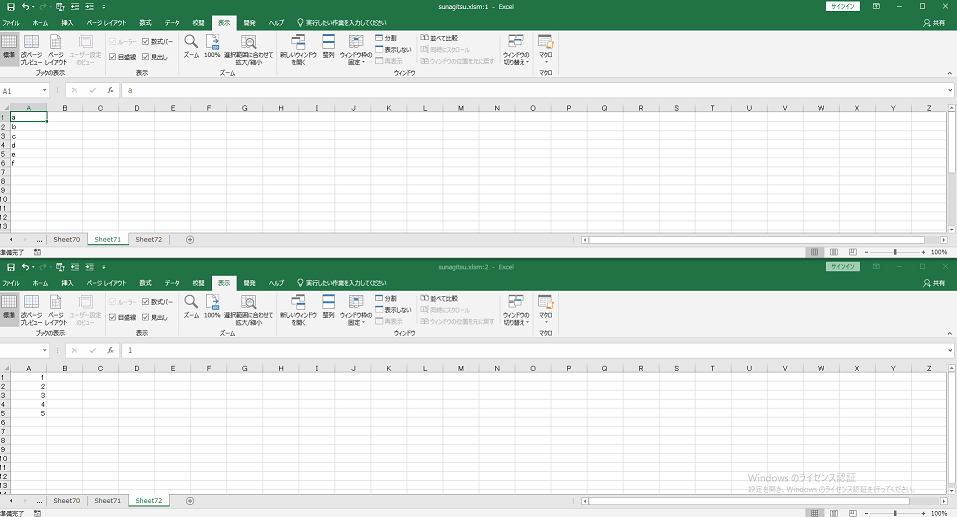Open ズーム magnifier dialog in top window

(x=191, y=47)
